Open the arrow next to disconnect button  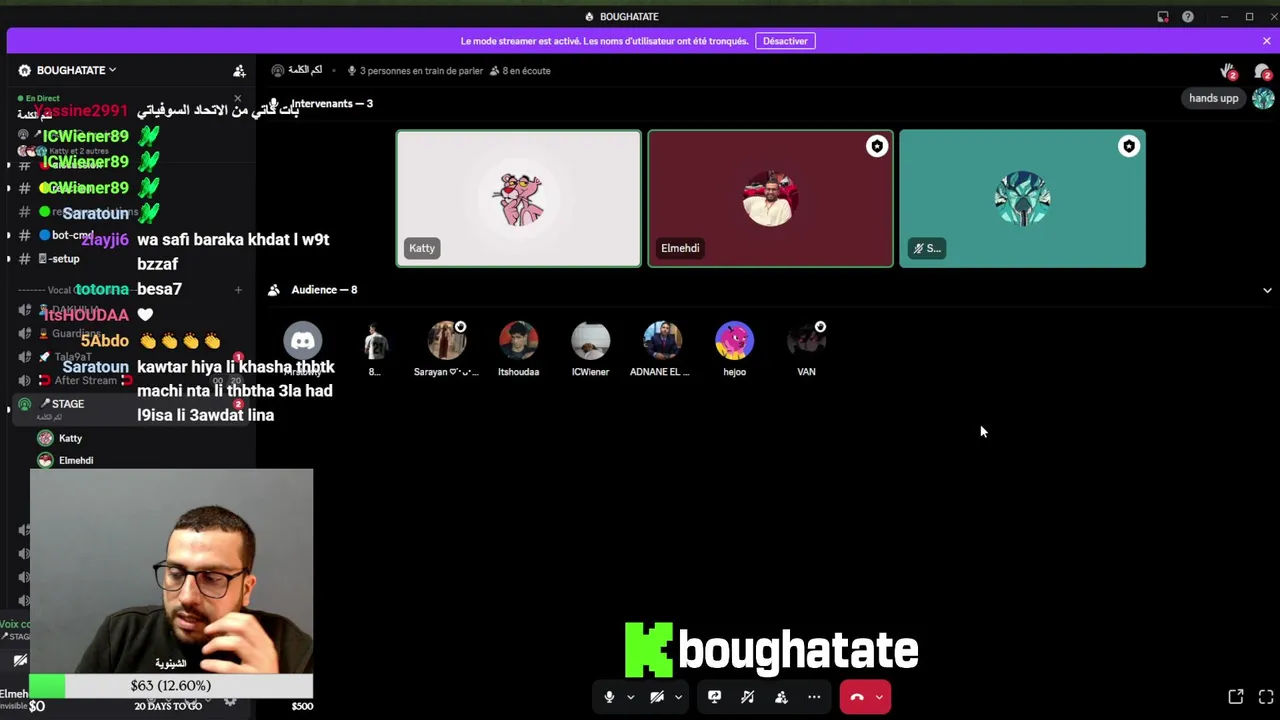879,697
